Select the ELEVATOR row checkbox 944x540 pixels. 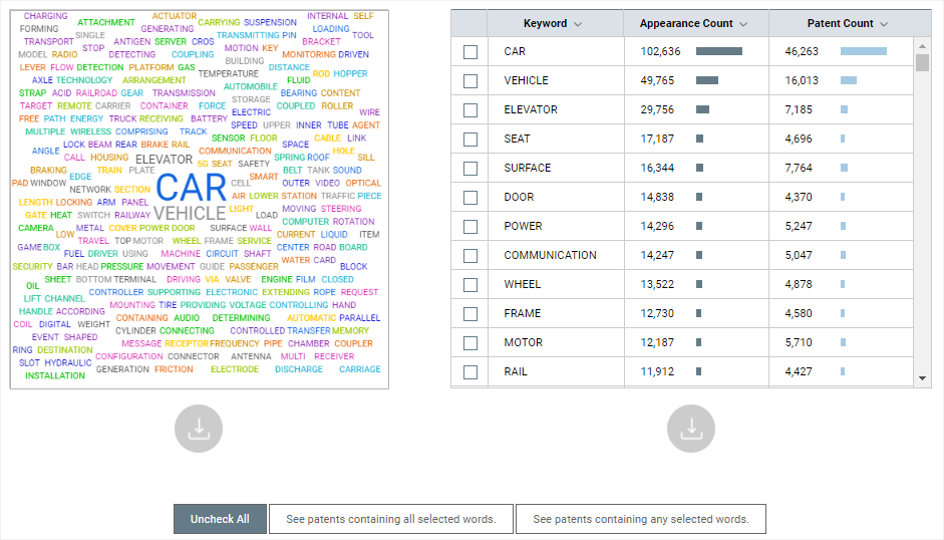point(470,110)
